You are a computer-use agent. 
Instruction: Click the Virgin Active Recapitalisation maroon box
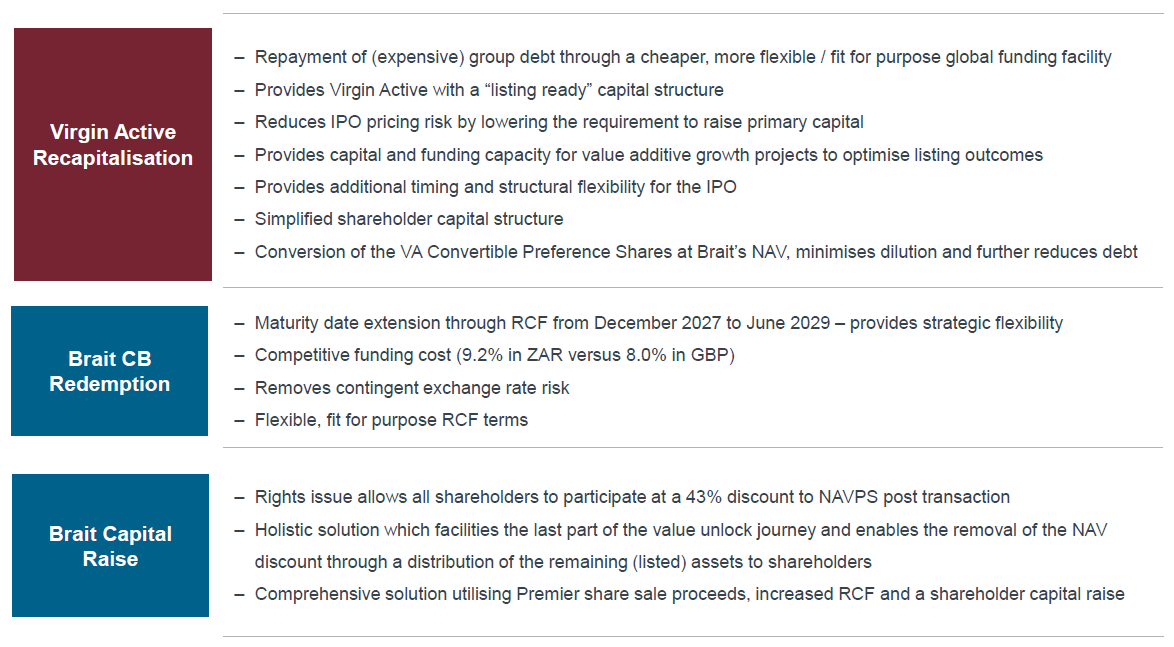coord(113,154)
